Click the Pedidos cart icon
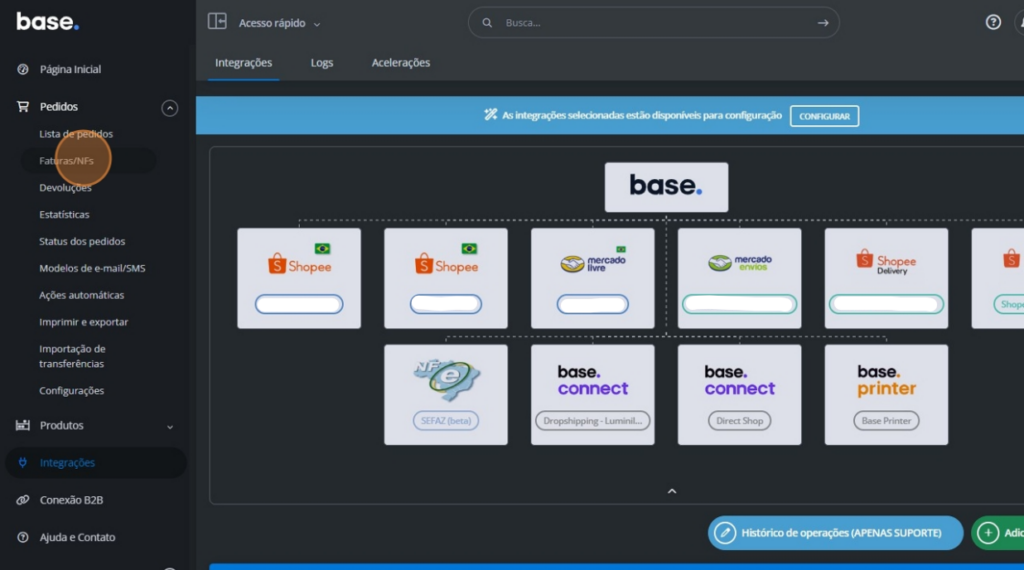Screen dimensions: 1024x570 point(23,106)
